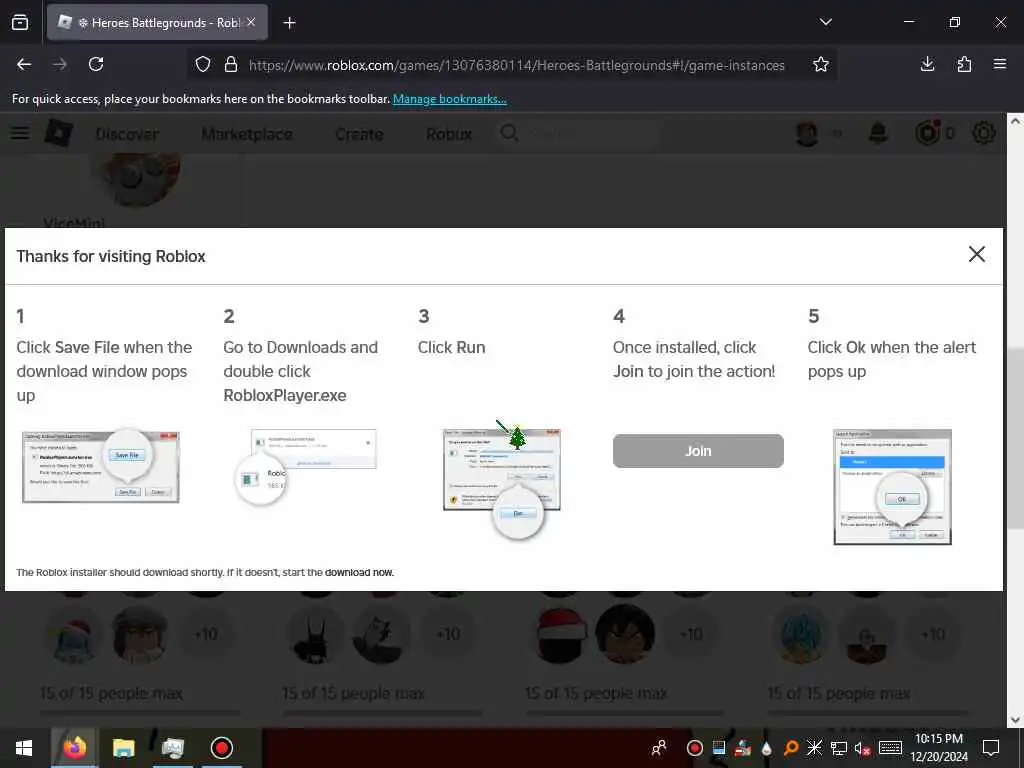
Task: Click the orange magnifier tray icon
Action: [791, 748]
